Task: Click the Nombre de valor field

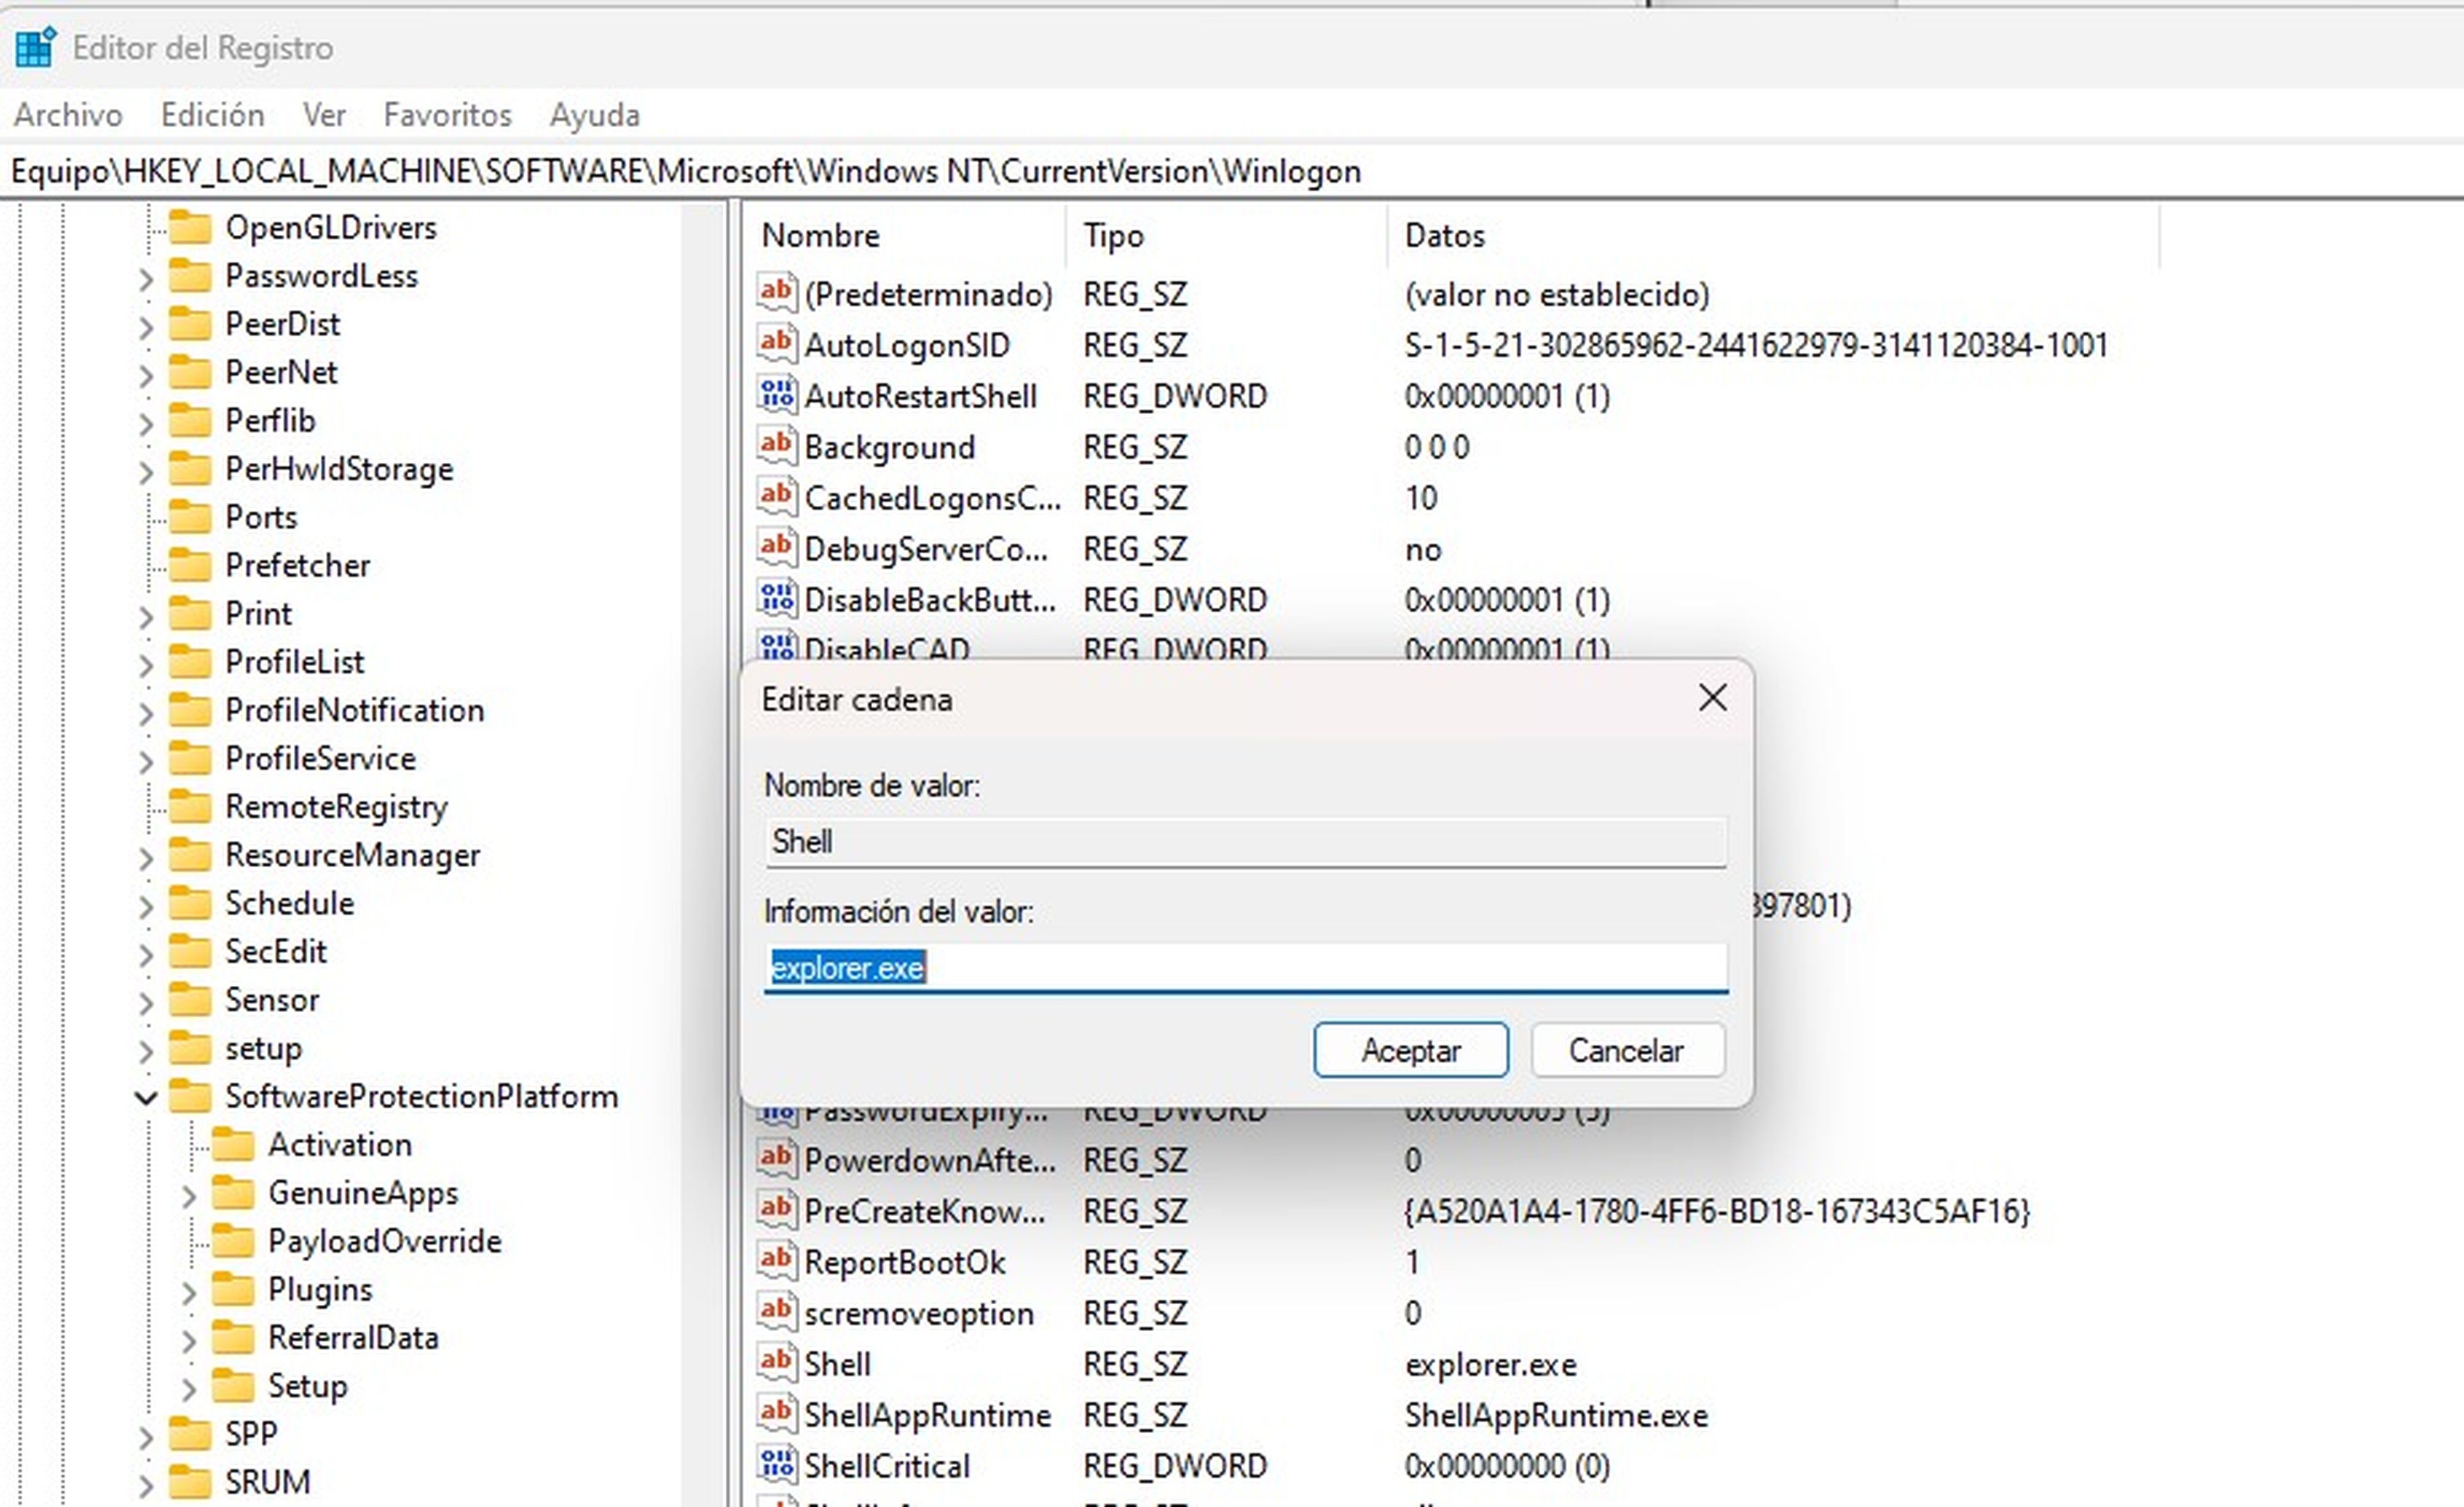Action: 1245,842
